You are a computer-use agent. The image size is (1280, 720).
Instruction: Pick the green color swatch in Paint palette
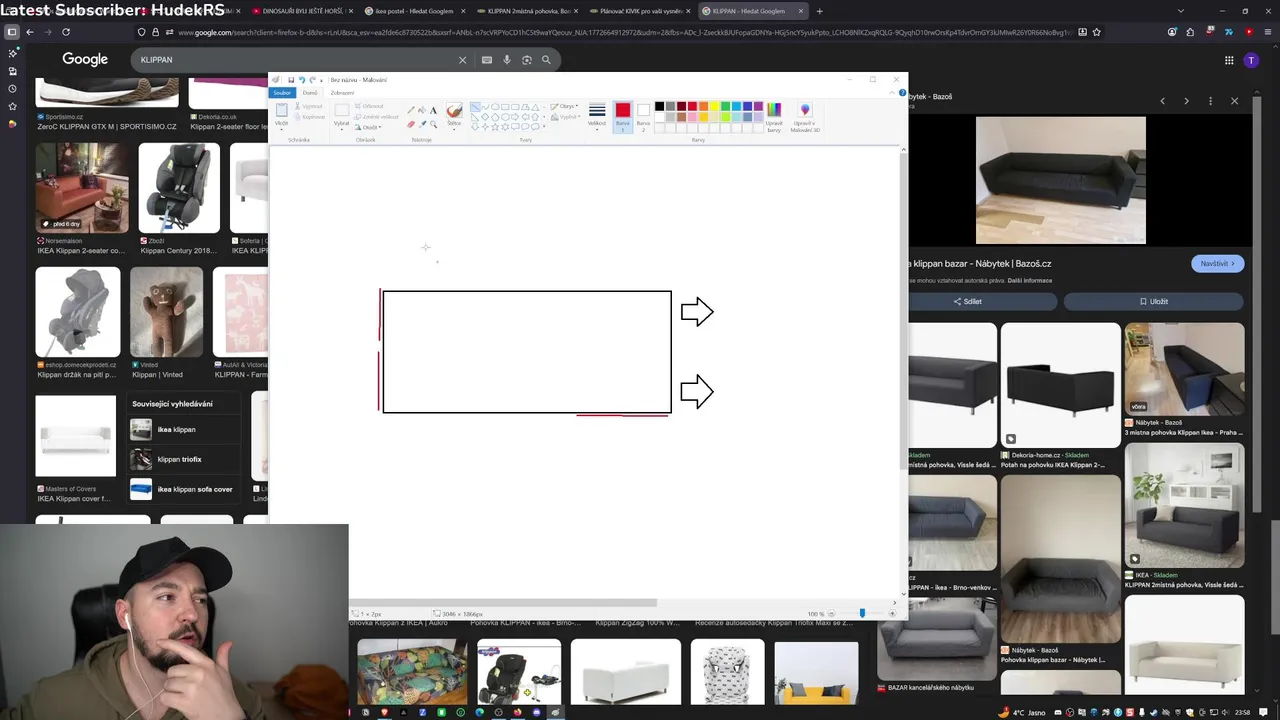tap(725, 106)
